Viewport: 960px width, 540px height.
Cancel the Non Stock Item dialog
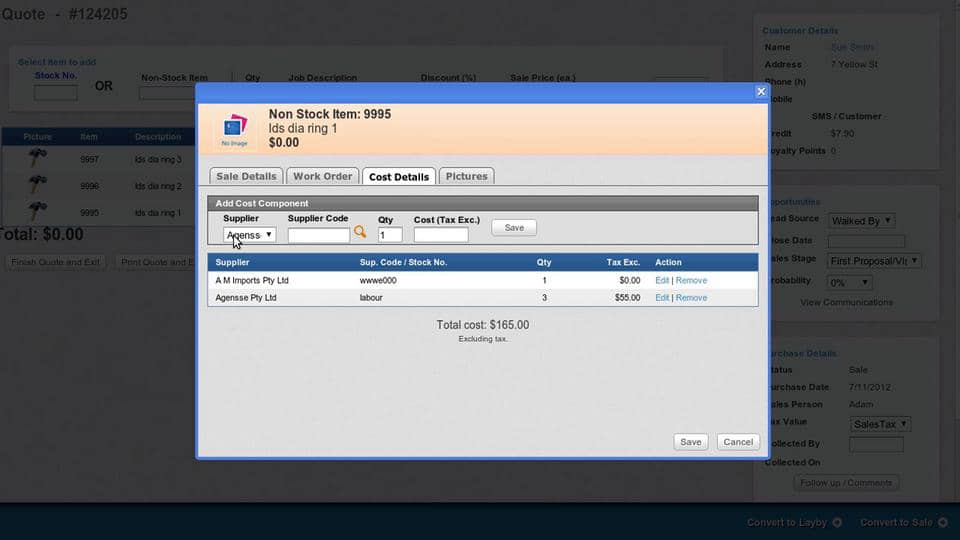pyautogui.click(x=738, y=442)
